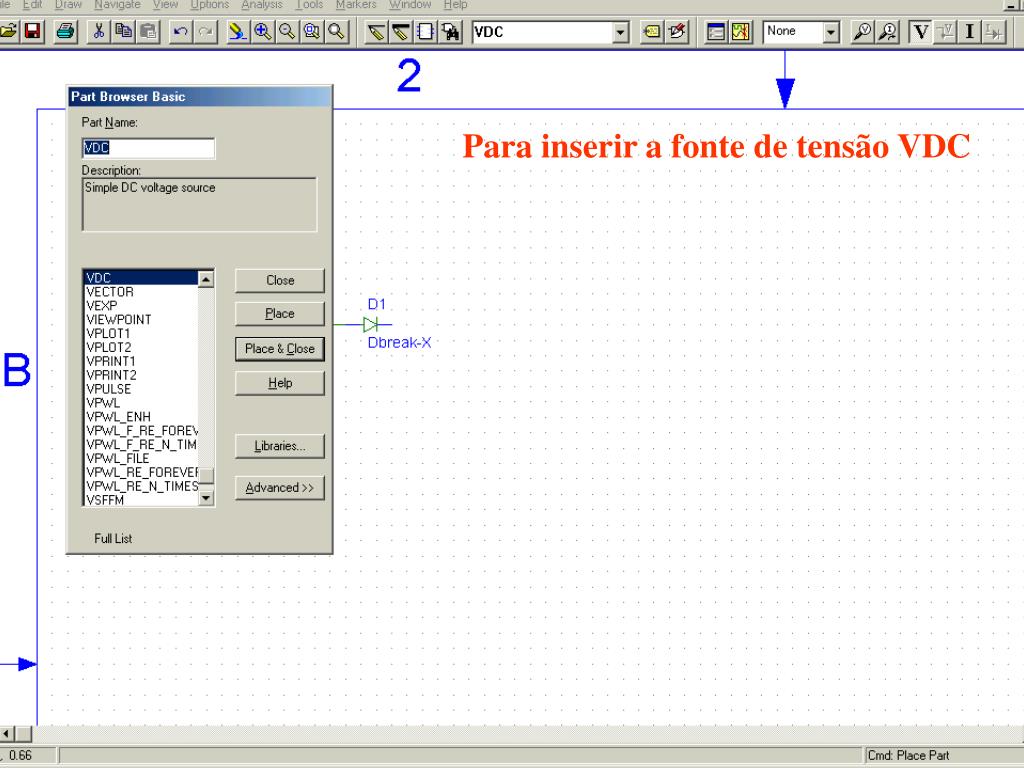1024x768 pixels.
Task: Redraw the schematic with the brush icon
Action: tap(237, 31)
